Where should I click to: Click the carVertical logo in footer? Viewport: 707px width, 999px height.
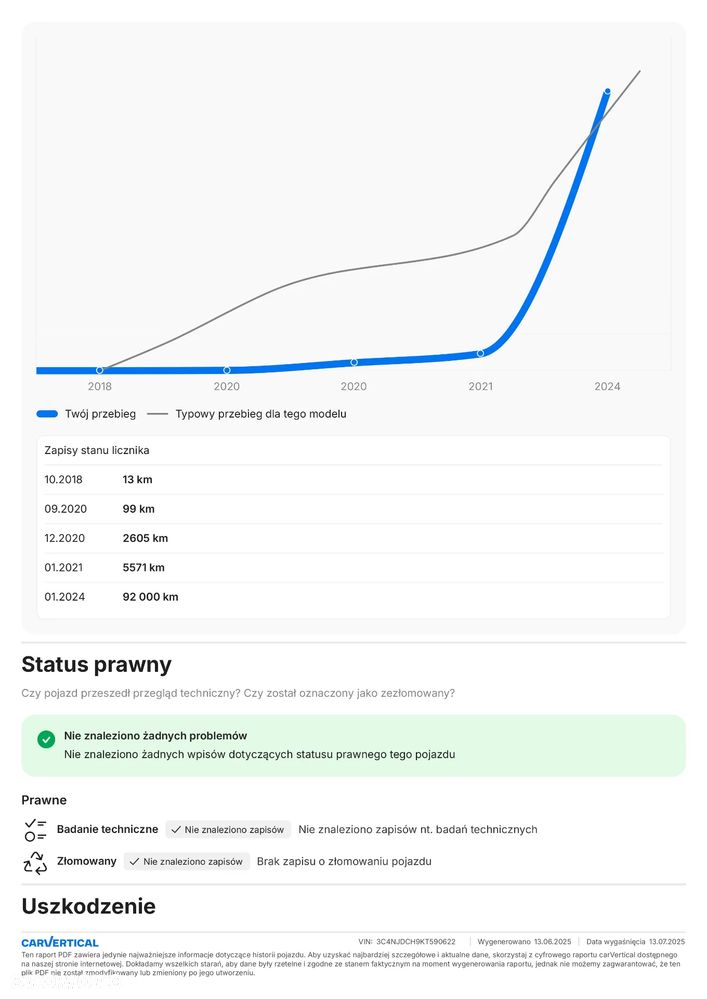[x=60, y=942]
